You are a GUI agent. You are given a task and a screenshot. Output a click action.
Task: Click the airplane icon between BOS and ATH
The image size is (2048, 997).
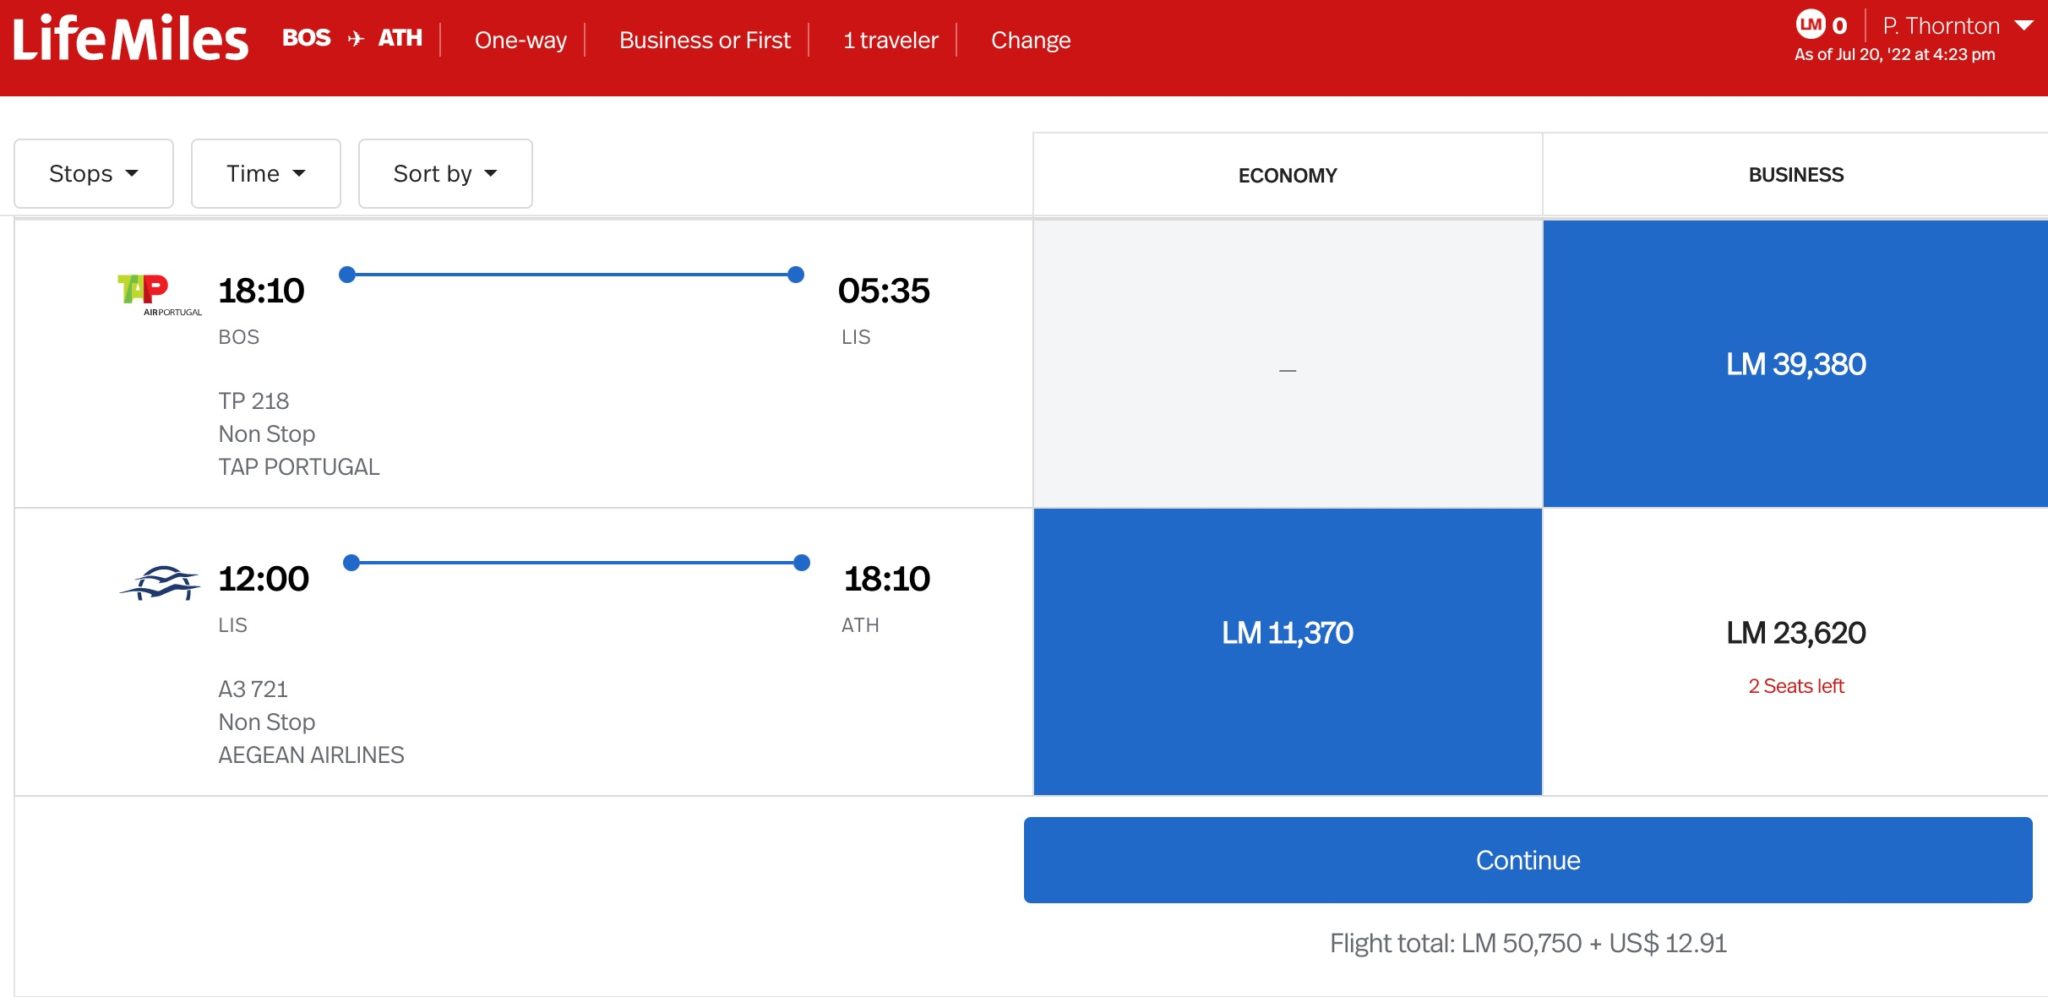[354, 37]
